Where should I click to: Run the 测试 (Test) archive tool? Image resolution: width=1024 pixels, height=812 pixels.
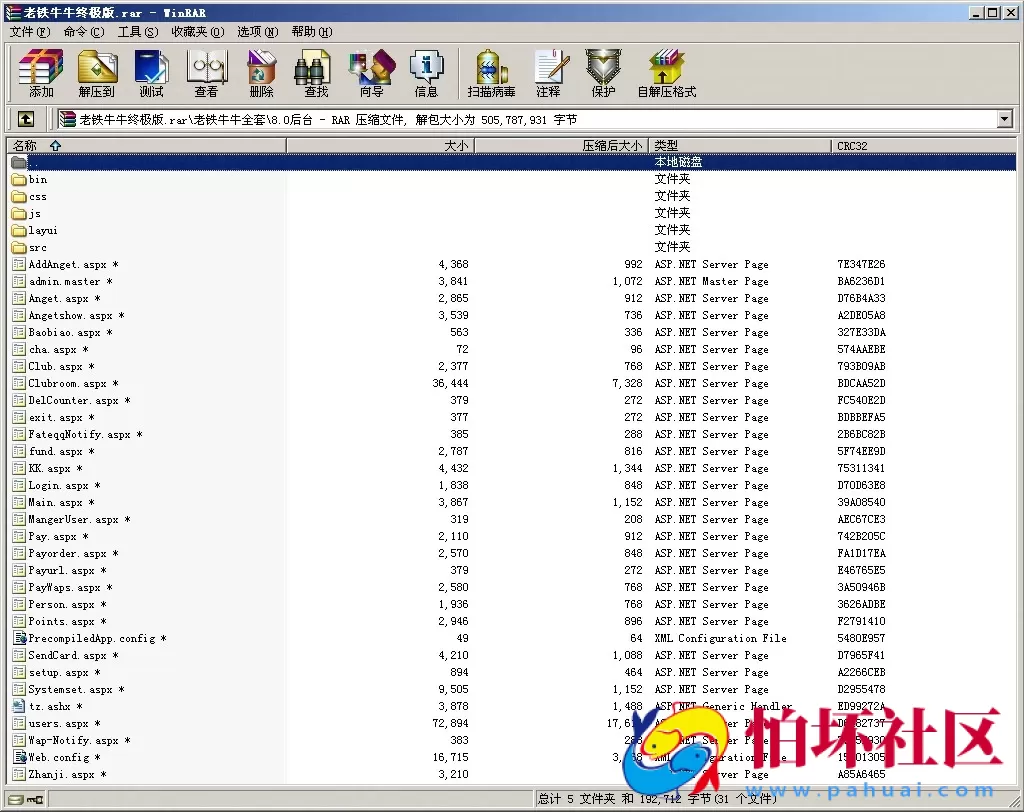tap(151, 73)
